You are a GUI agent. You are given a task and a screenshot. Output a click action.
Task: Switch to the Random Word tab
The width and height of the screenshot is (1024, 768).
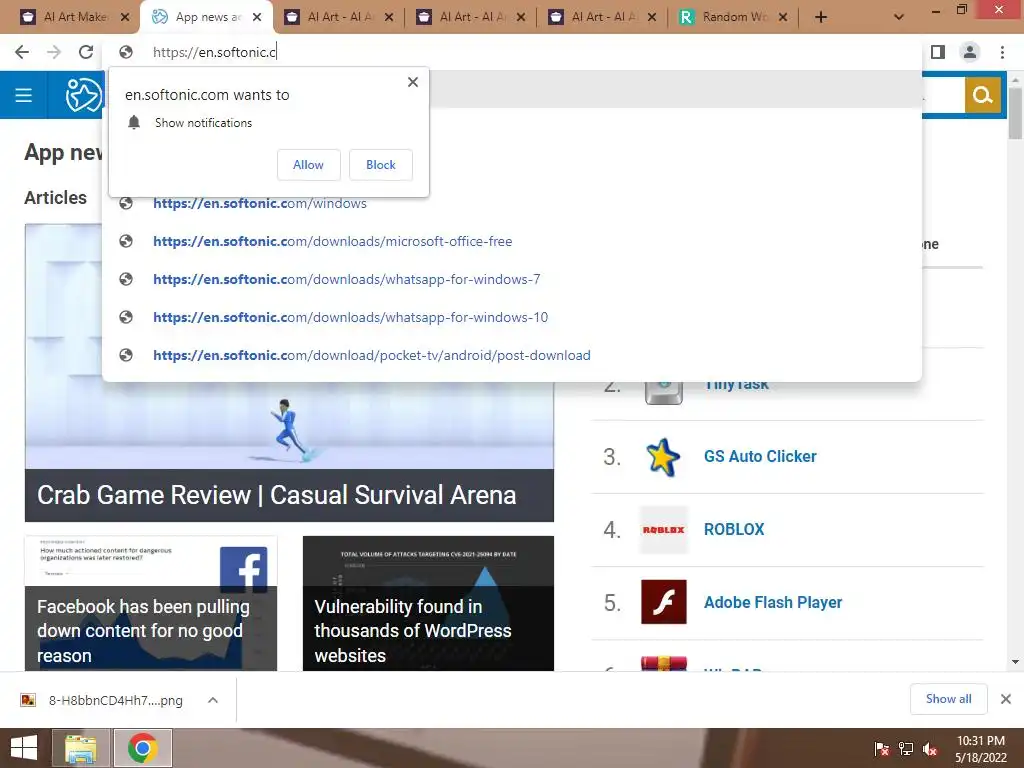[733, 17]
